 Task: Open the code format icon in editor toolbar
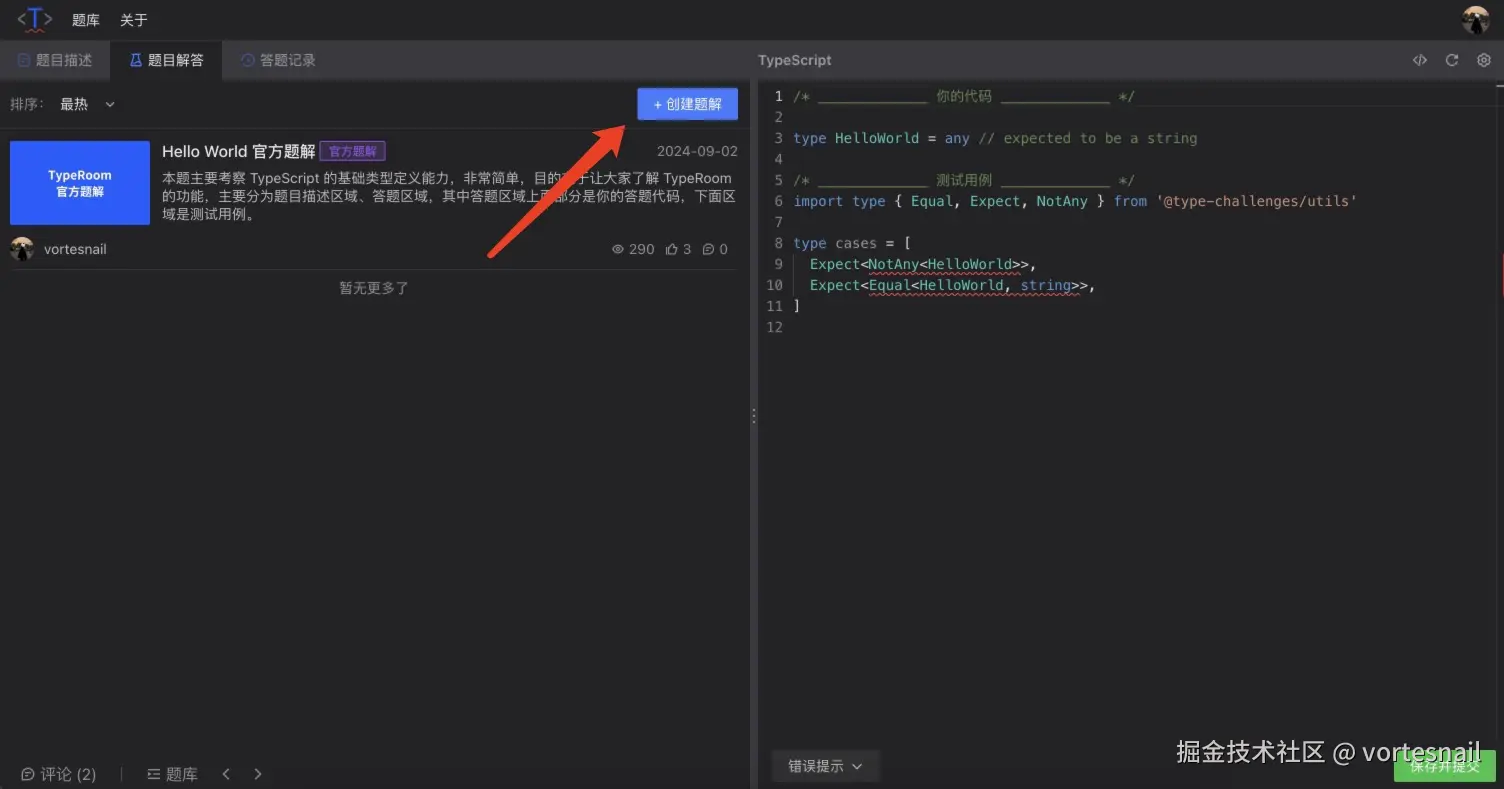[1419, 60]
